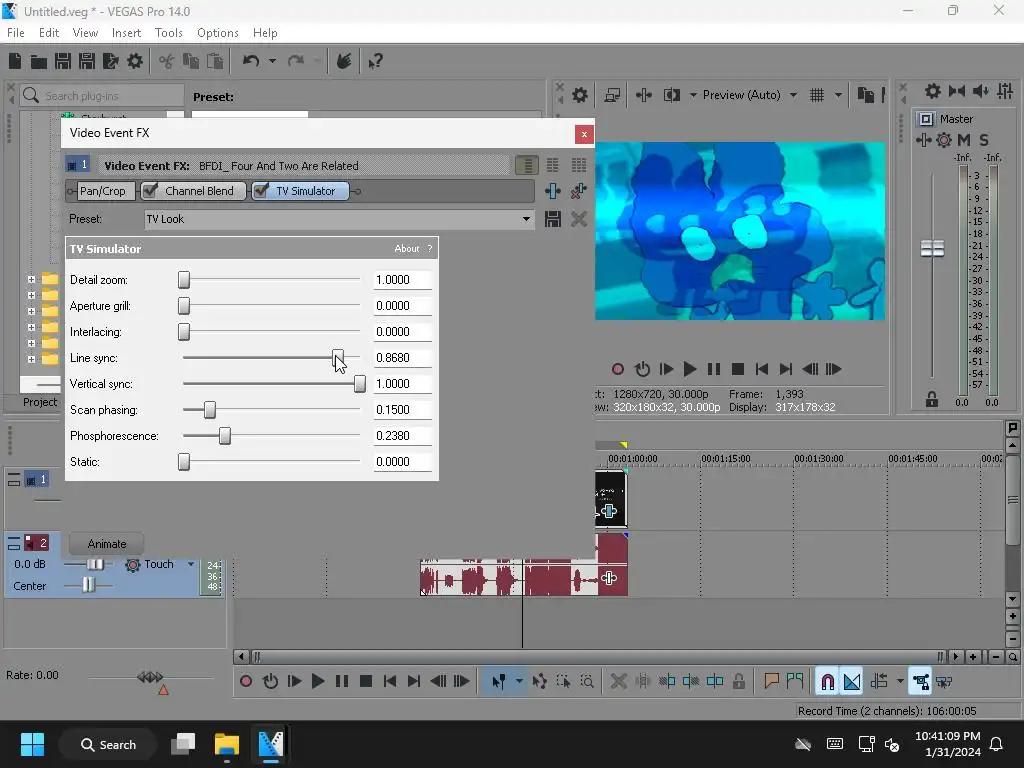Open the Preview (Auto) quality dropdown
The width and height of the screenshot is (1024, 768).
coord(793,95)
